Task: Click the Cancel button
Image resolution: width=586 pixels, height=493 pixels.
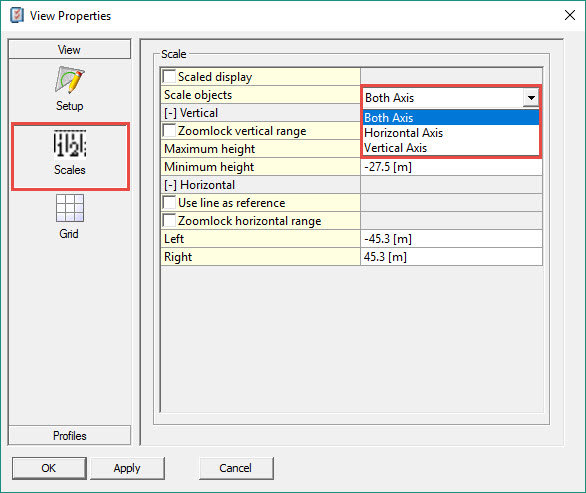Action: tap(236, 468)
